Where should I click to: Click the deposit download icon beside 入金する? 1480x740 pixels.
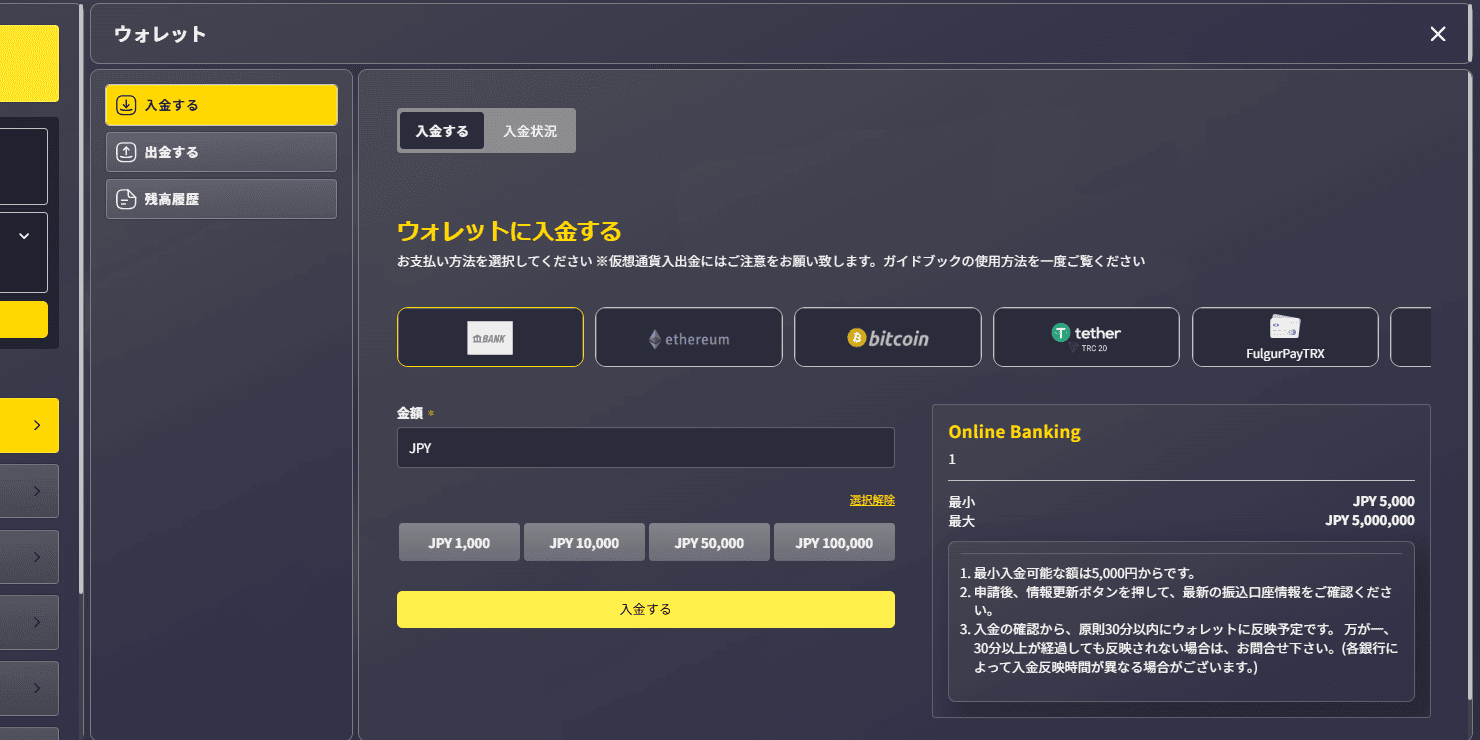(x=126, y=105)
